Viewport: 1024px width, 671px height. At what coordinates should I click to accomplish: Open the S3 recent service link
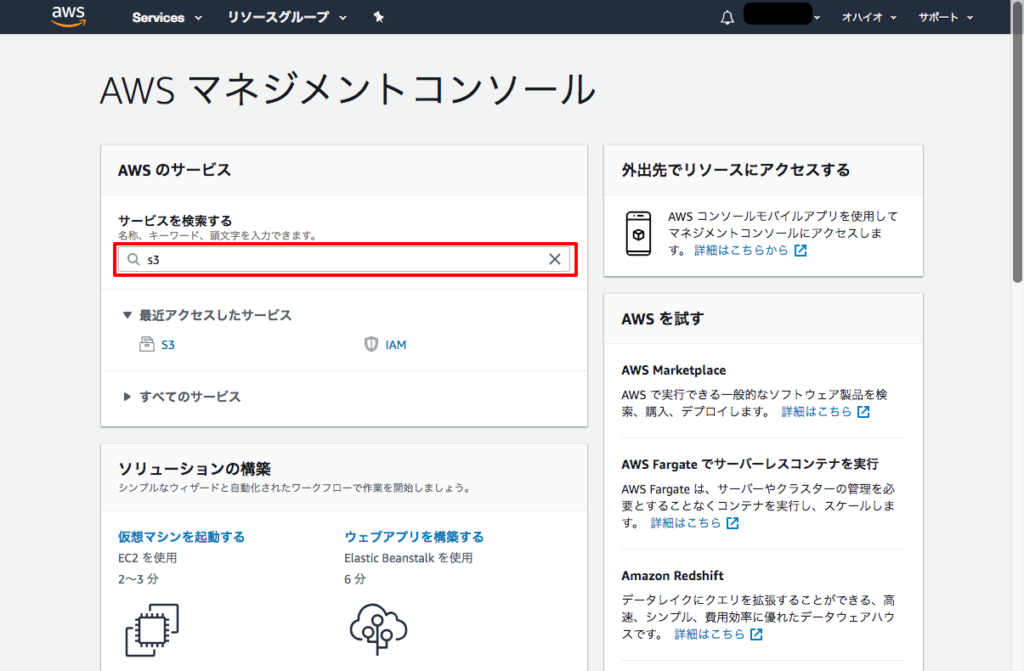pyautogui.click(x=168, y=345)
